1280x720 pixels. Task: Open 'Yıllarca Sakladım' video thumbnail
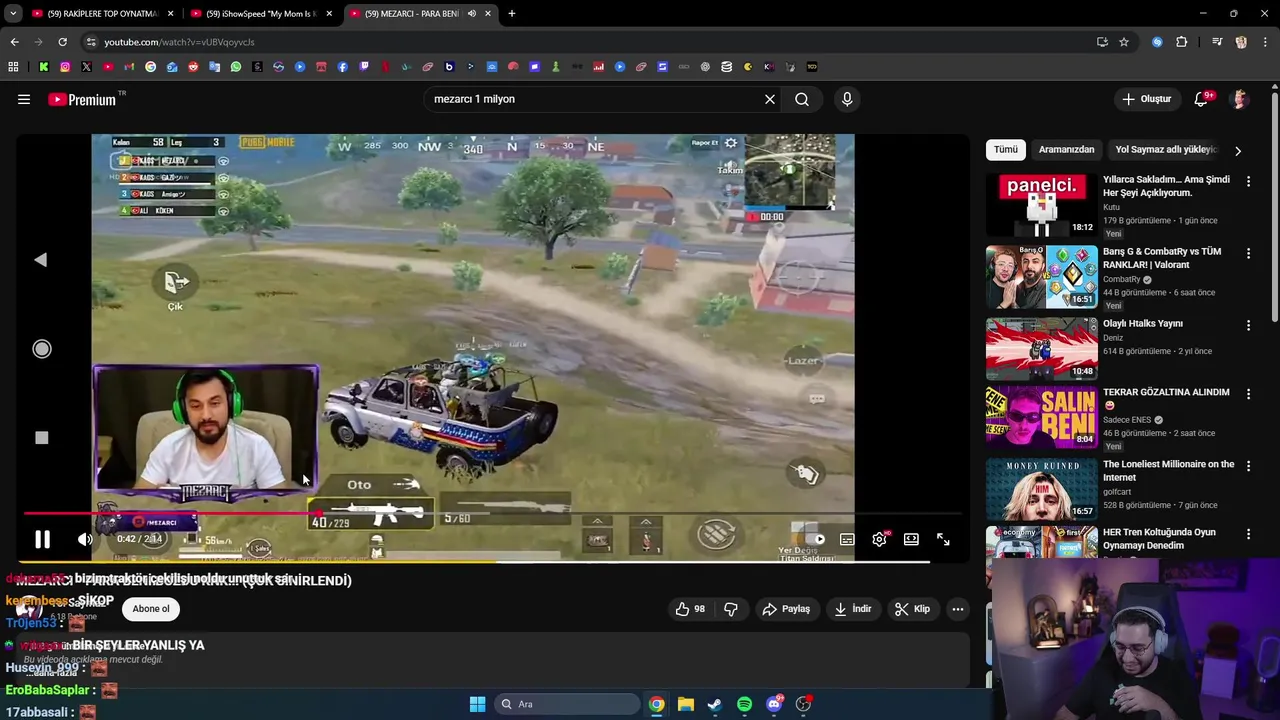pyautogui.click(x=1041, y=205)
